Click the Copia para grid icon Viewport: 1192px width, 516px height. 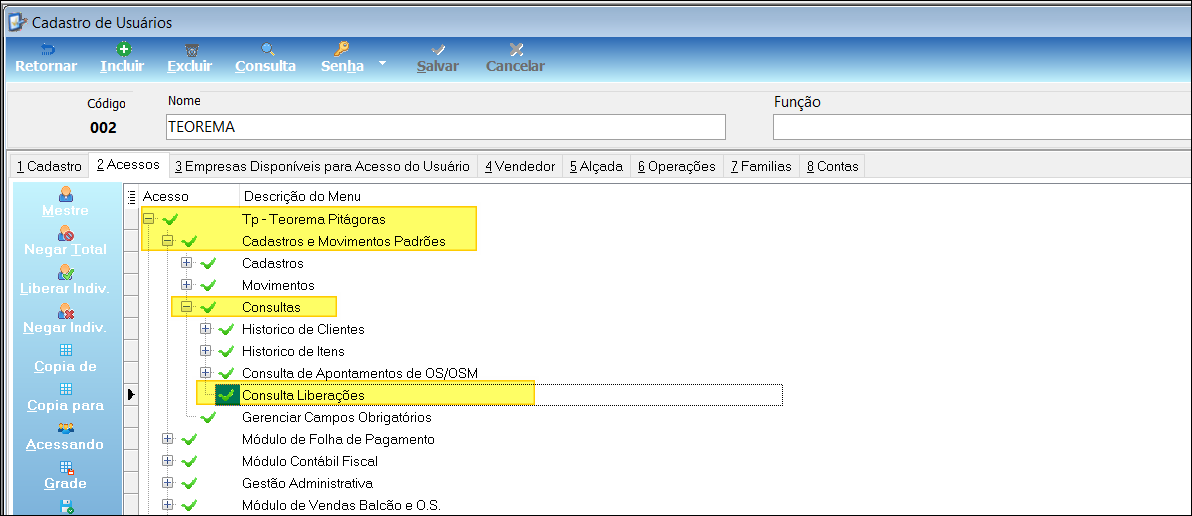[65, 389]
